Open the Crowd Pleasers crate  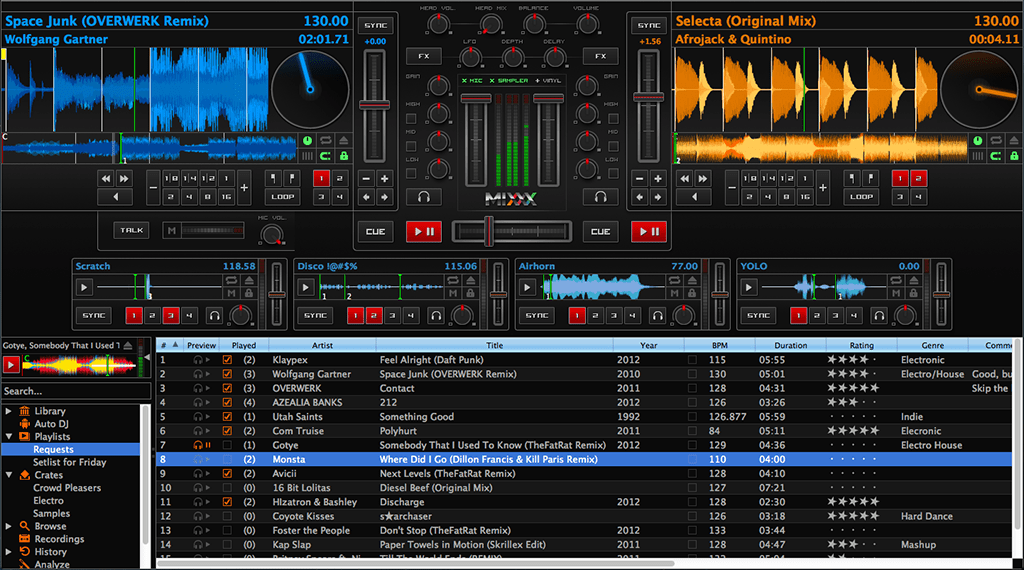click(67, 488)
